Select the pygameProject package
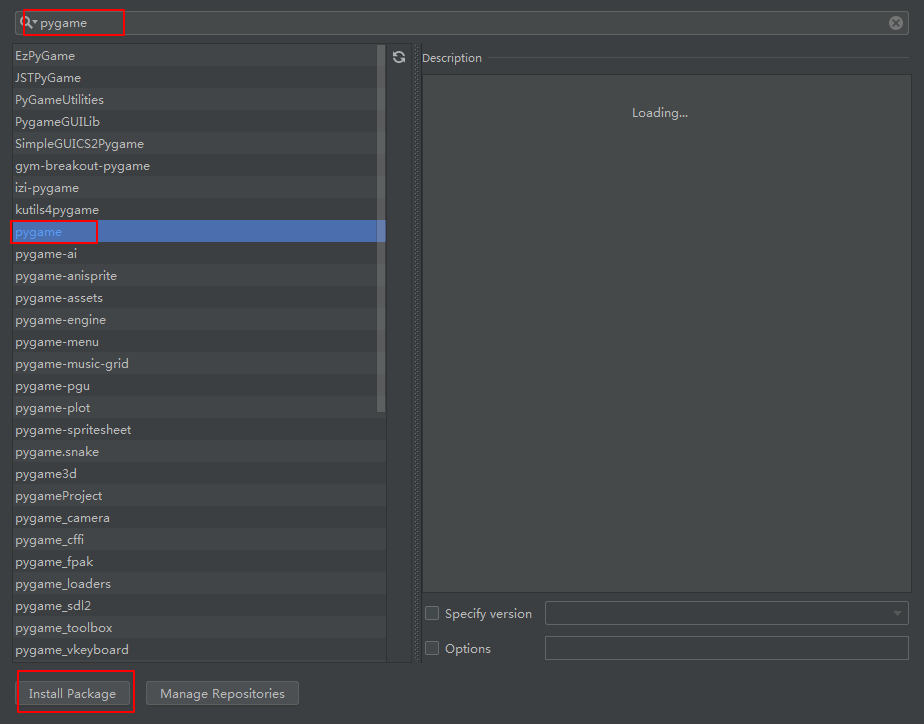This screenshot has height=724, width=924. coord(199,495)
